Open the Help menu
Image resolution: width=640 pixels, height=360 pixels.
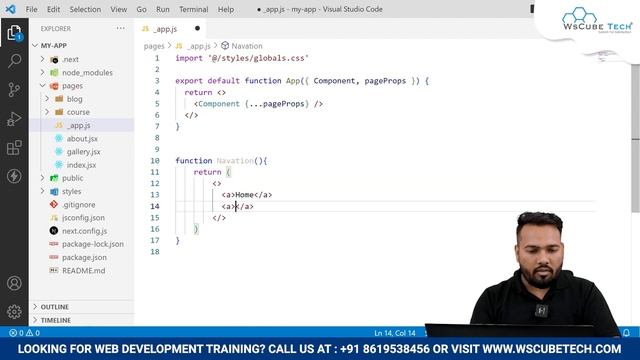pyautogui.click(x=226, y=9)
